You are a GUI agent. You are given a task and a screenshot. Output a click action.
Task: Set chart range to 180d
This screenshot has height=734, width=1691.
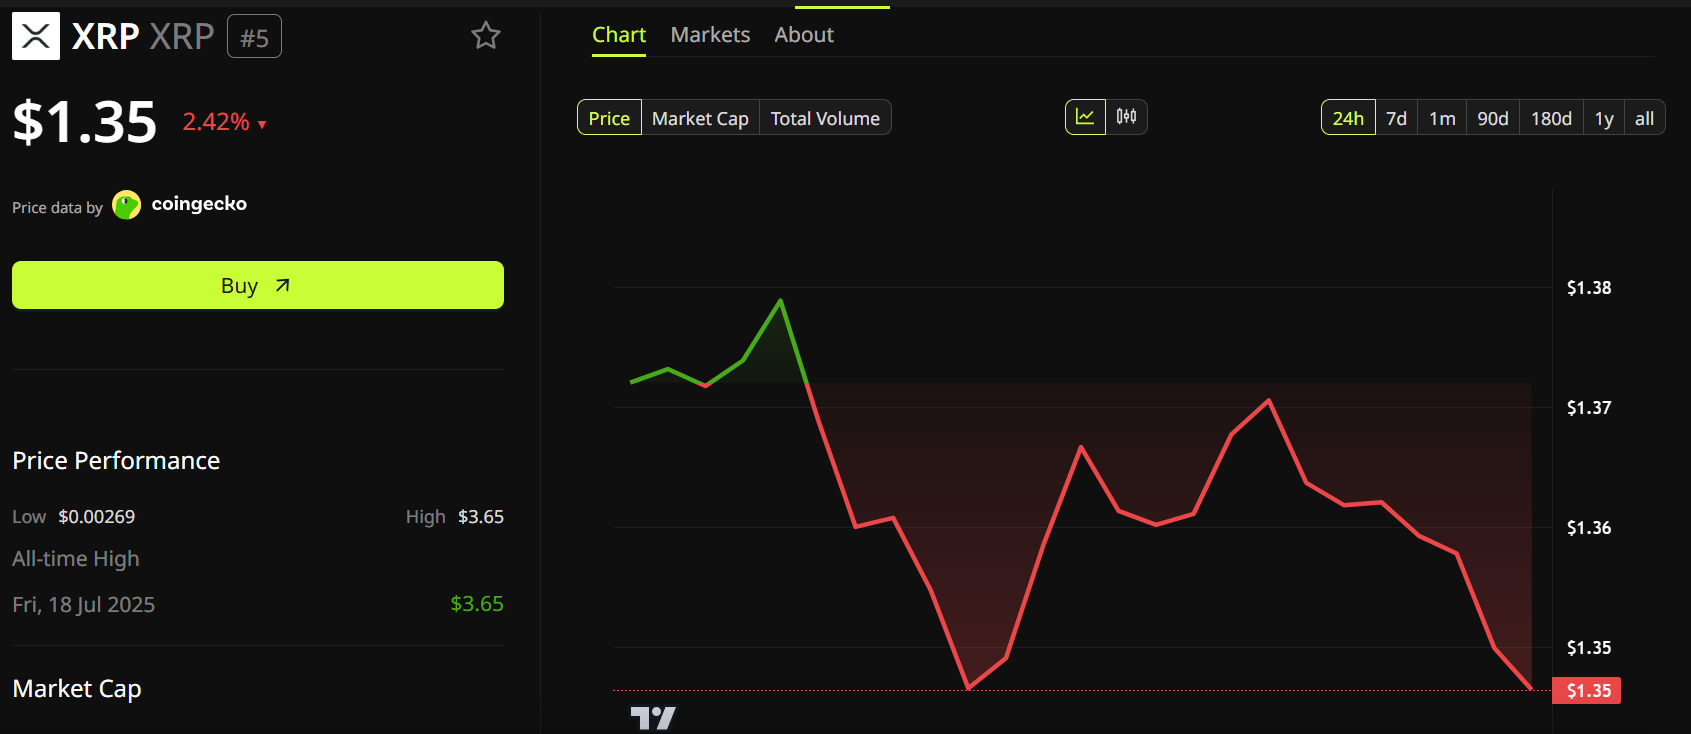pyautogui.click(x=1551, y=118)
